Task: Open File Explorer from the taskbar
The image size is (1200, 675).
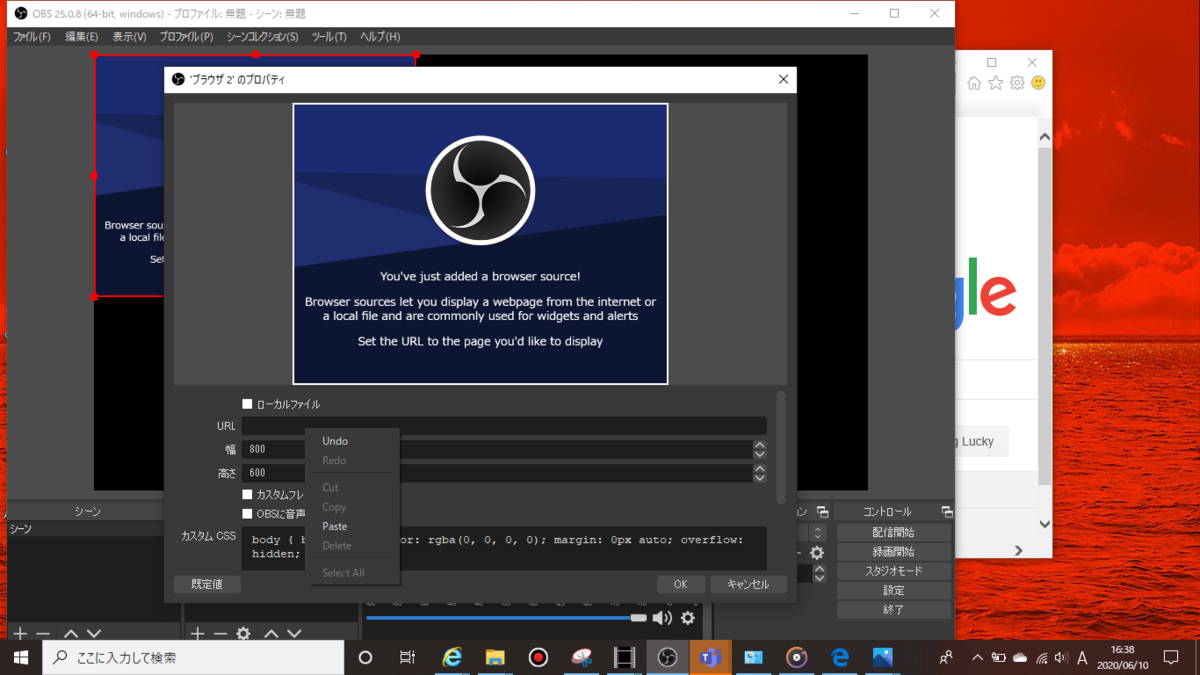Action: [x=495, y=657]
